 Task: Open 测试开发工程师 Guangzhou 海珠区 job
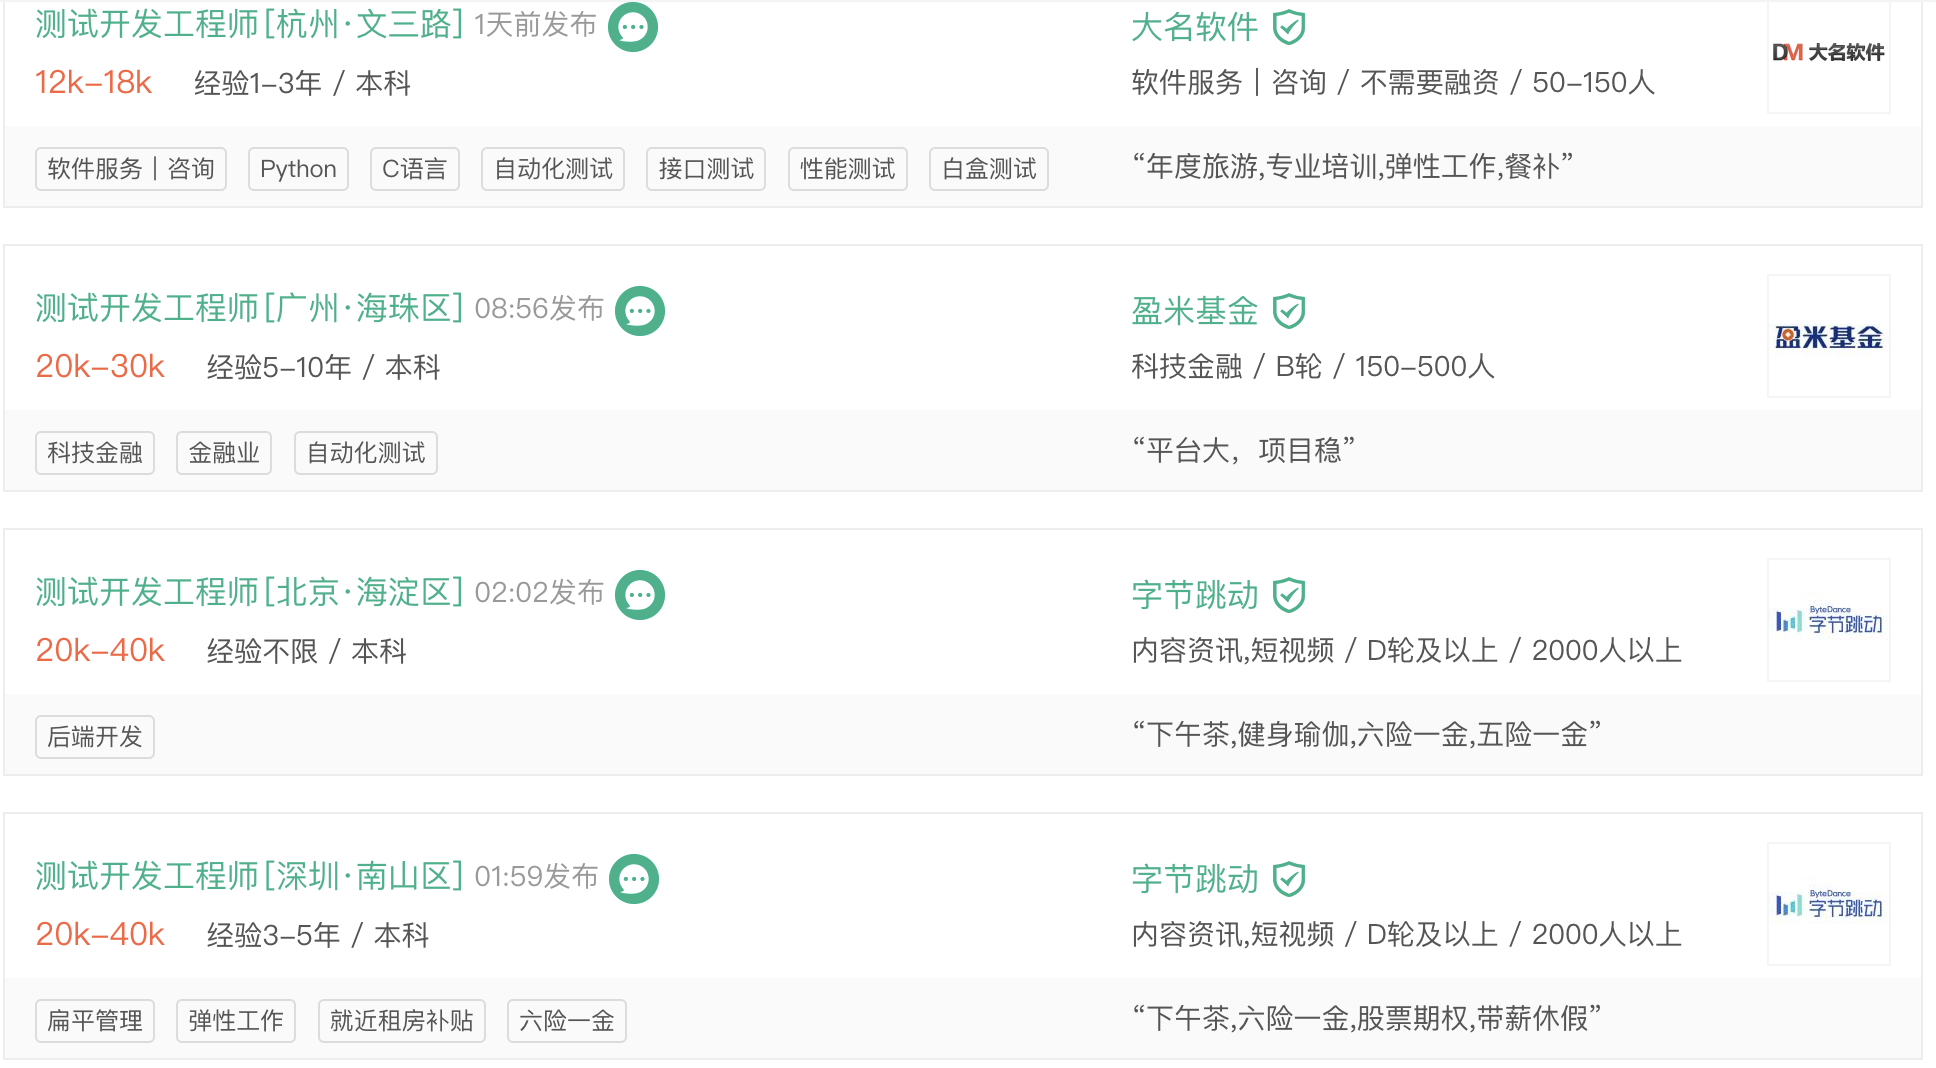[x=249, y=309]
